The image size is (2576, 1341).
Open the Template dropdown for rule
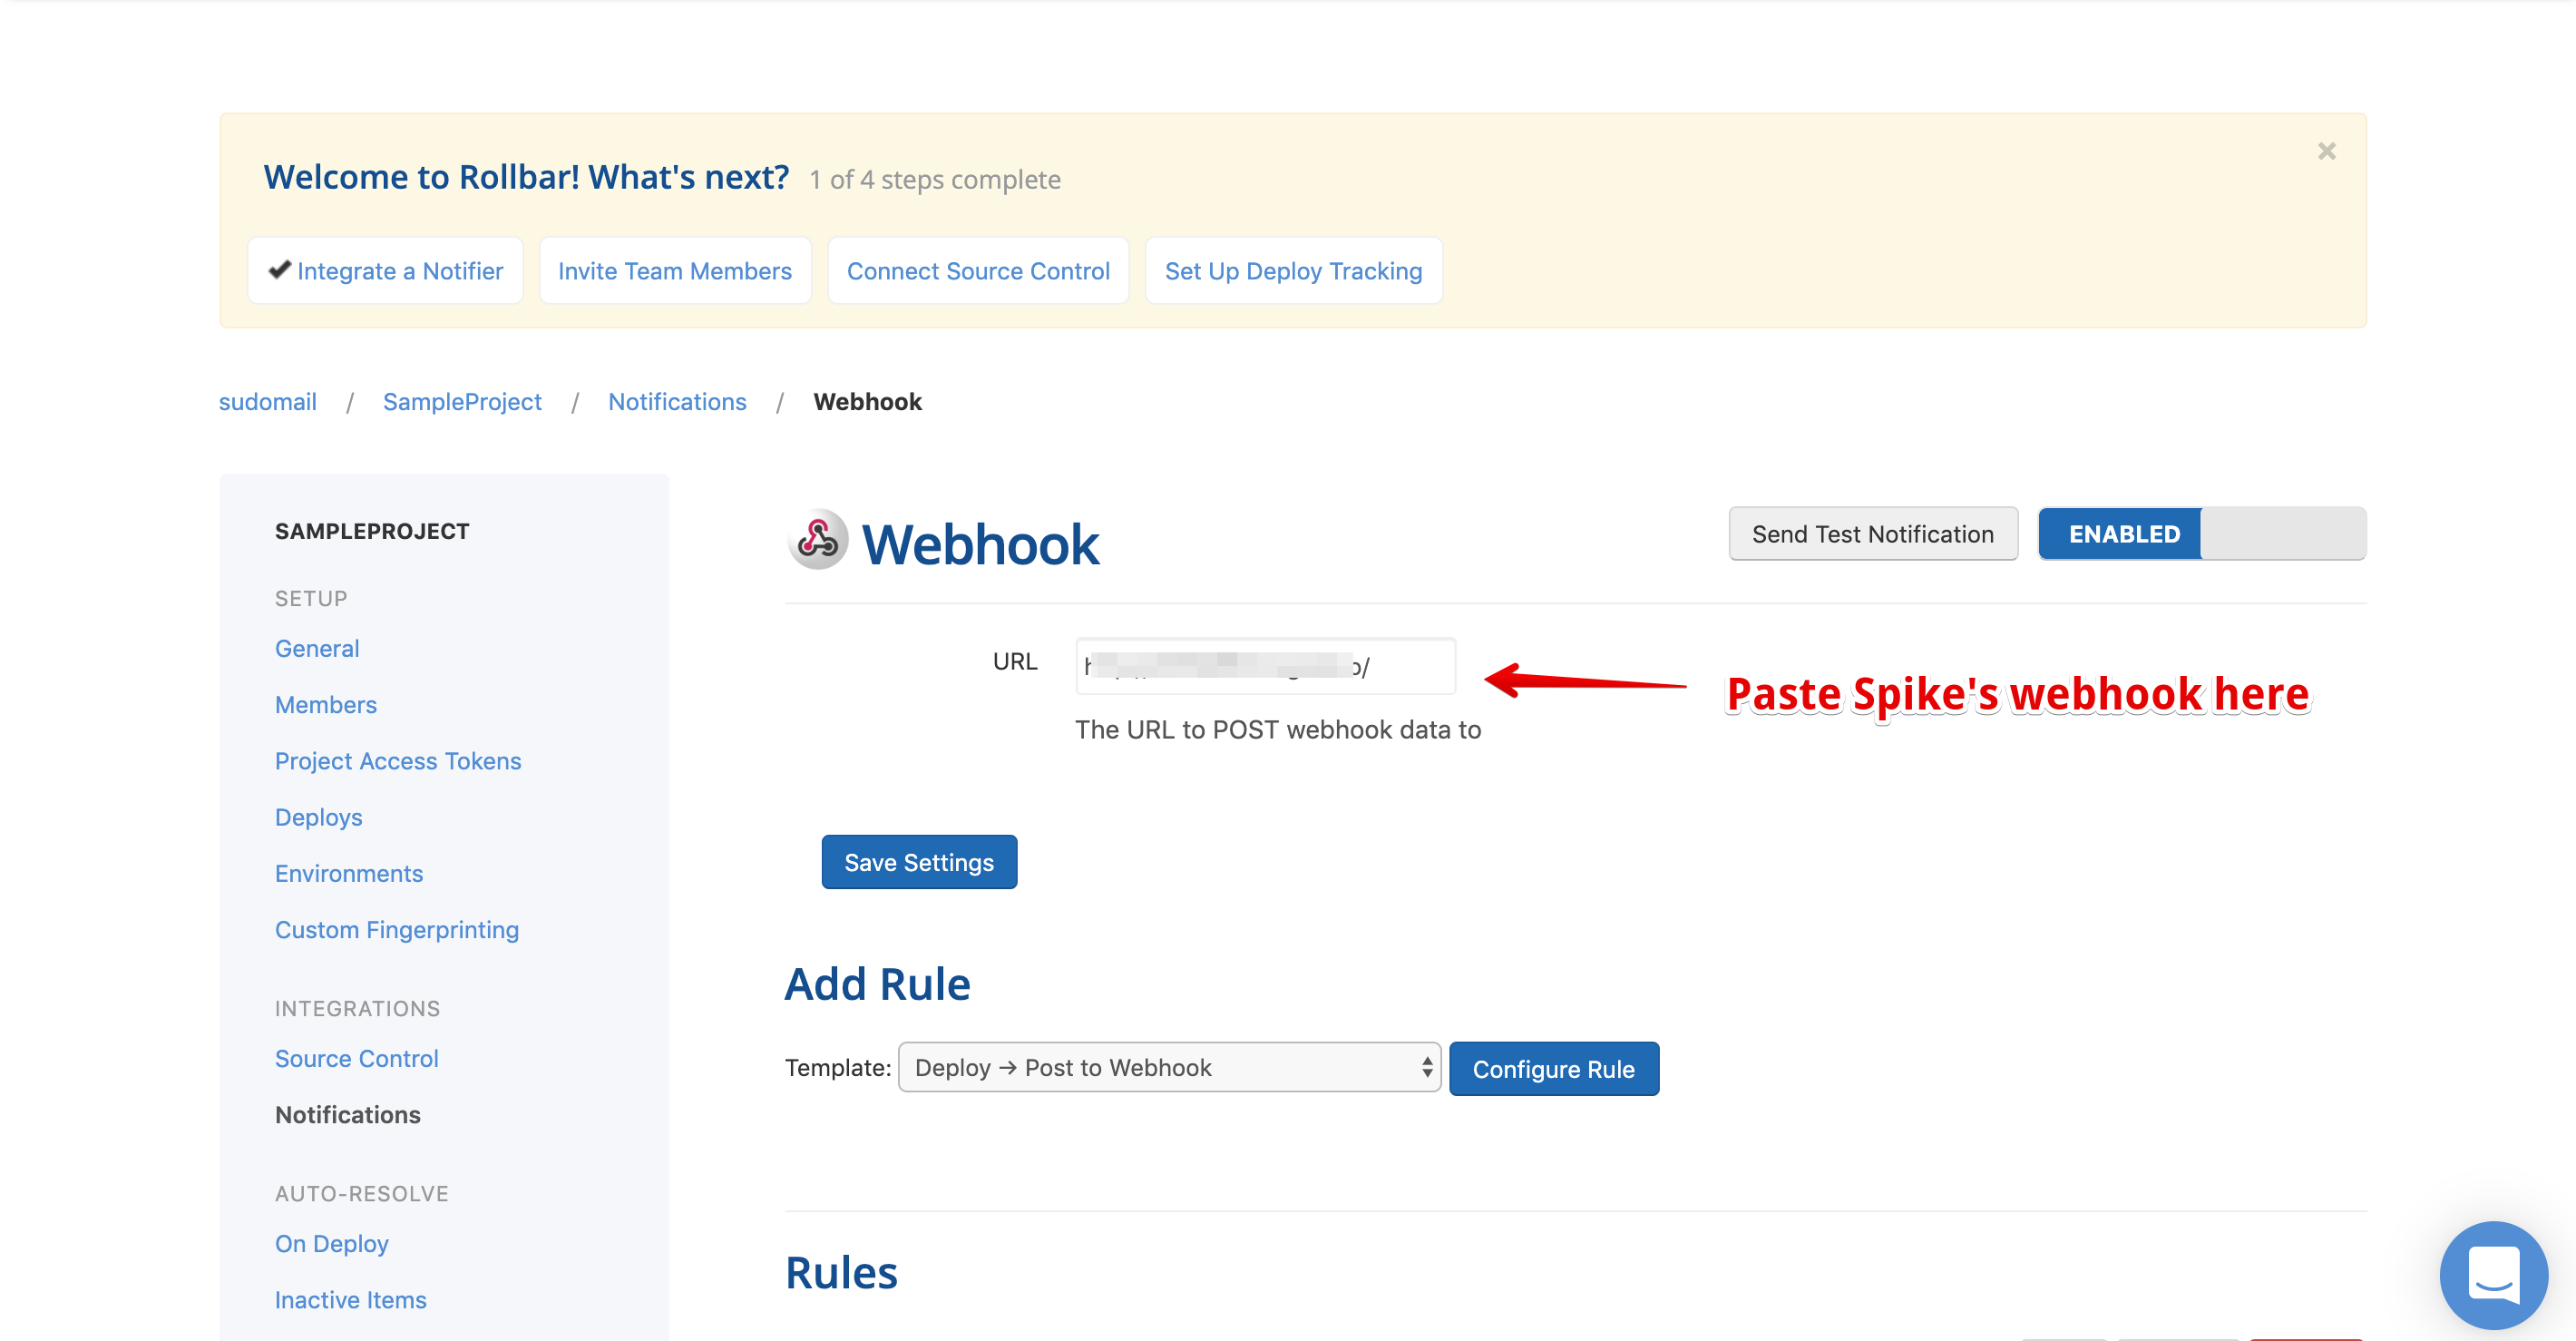pyautogui.click(x=1168, y=1067)
